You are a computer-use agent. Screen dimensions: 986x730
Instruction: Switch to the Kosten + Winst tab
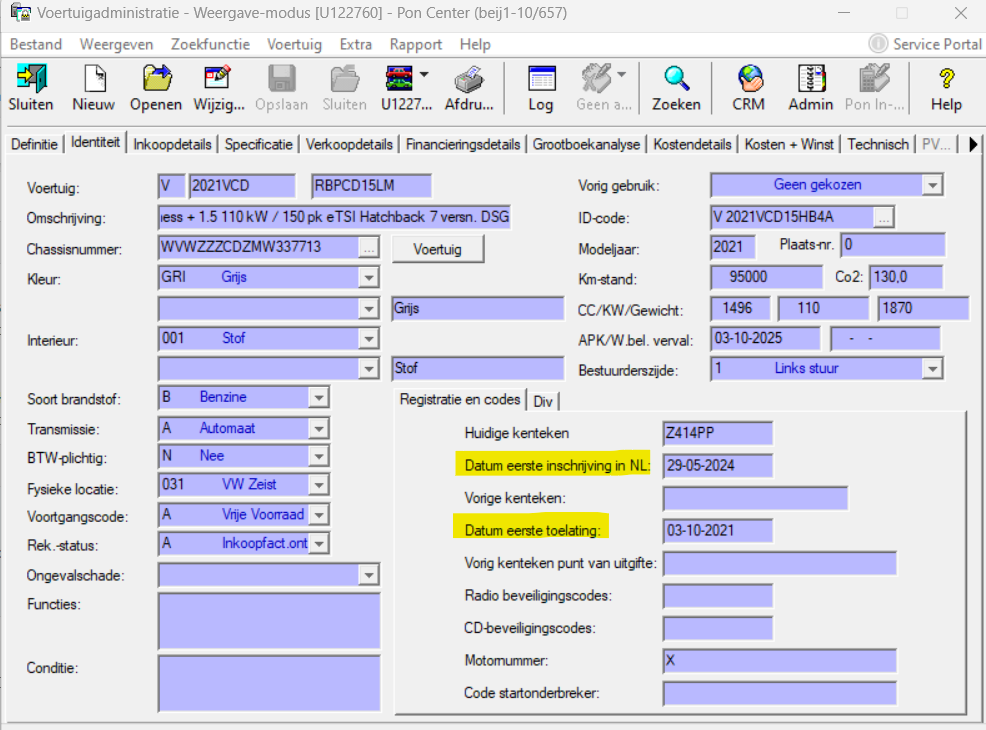pos(789,145)
